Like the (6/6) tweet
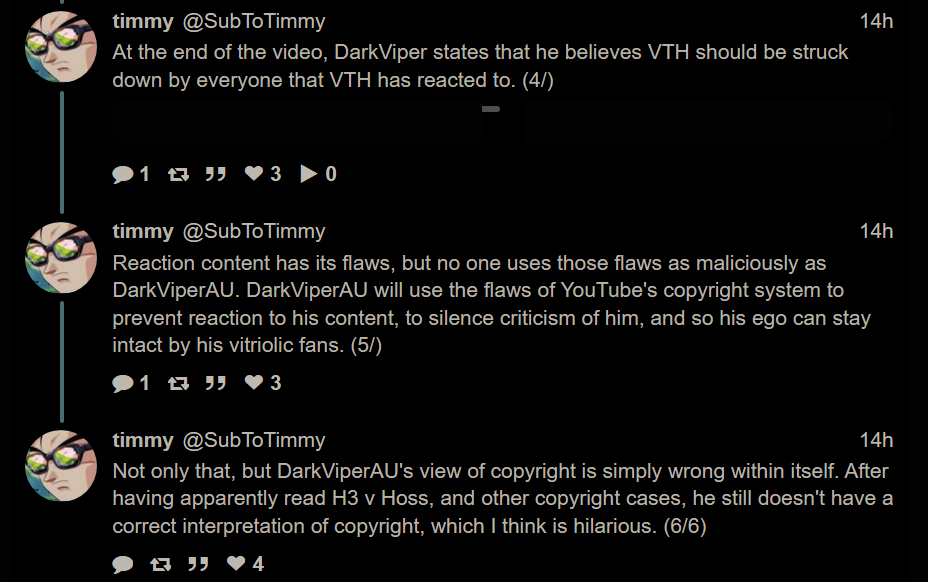928x582 pixels. pyautogui.click(x=237, y=565)
